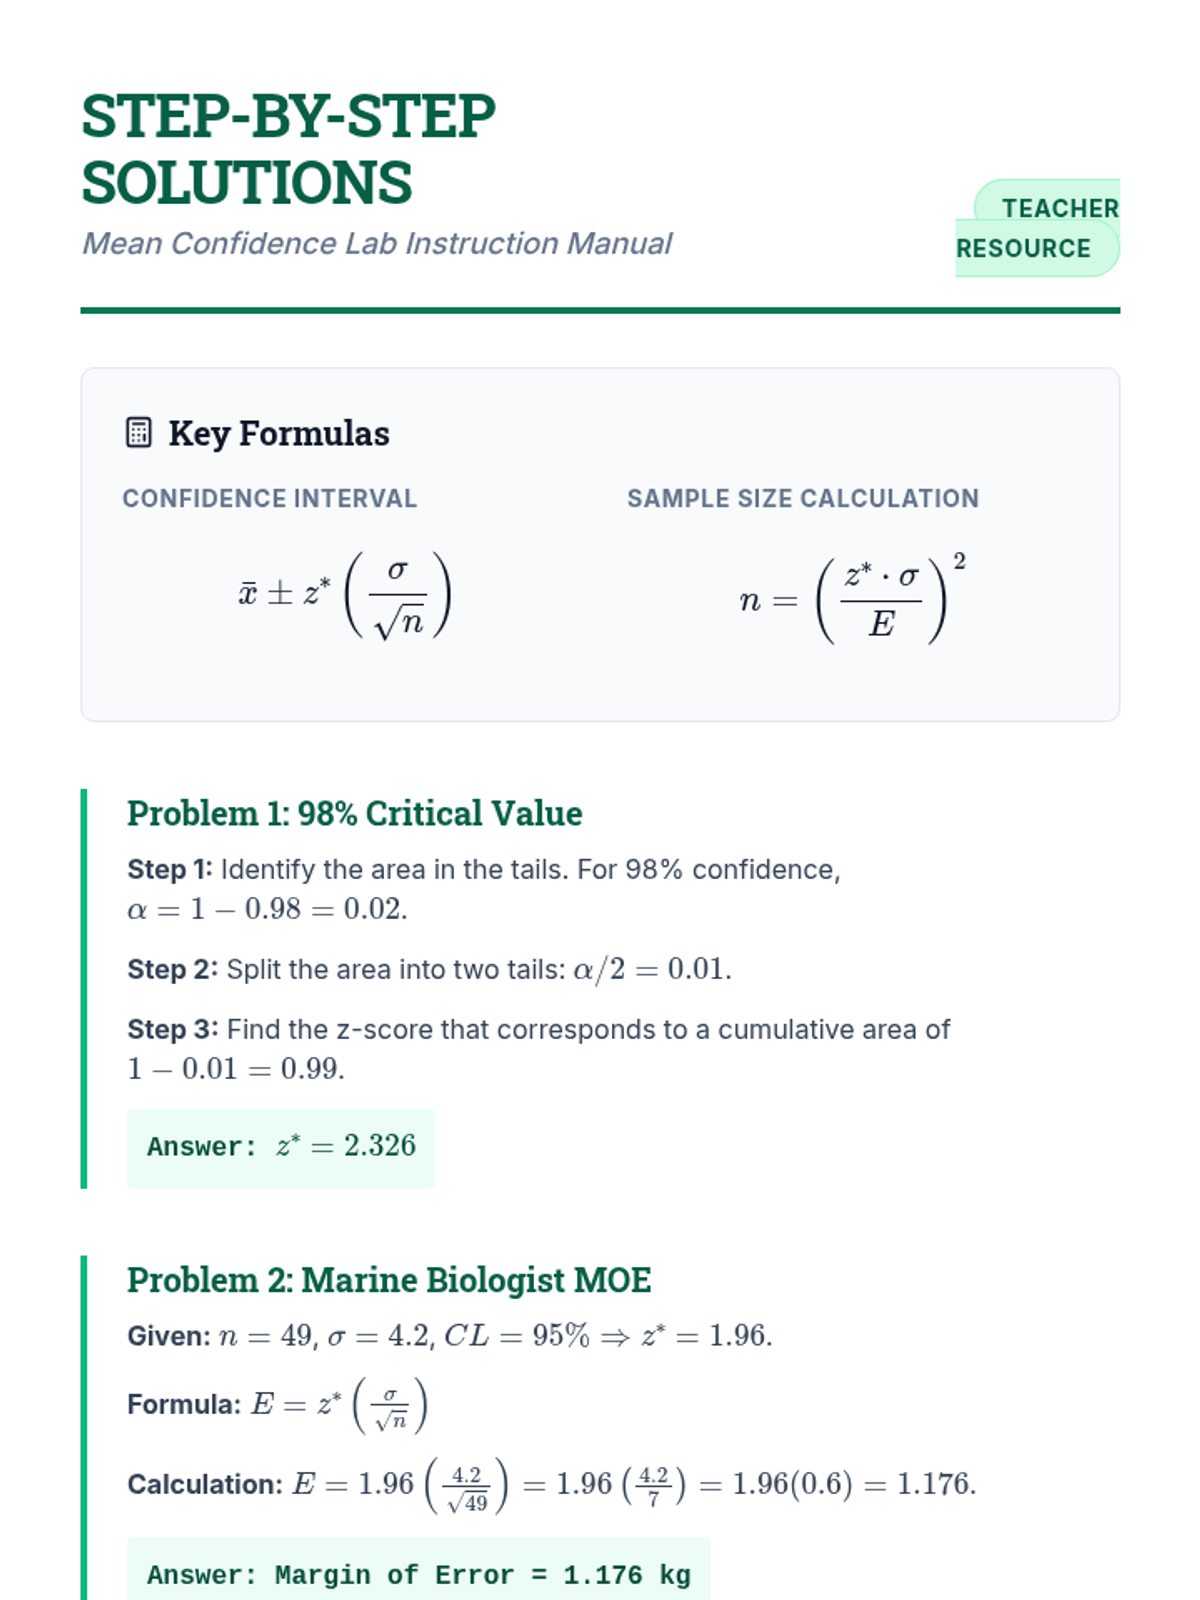The height and width of the screenshot is (1600, 1200).
Task: Select the Mean Confidence Lab Instruction Manual subtitle
Action: click(377, 243)
